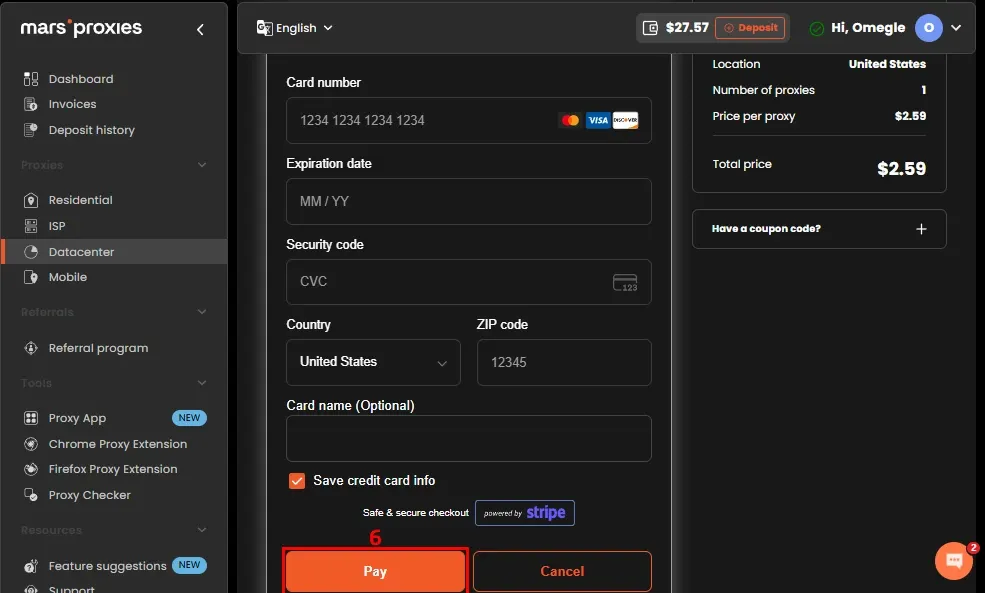985x593 pixels.
Task: Open the Country dropdown showing United States
Action: point(373,362)
